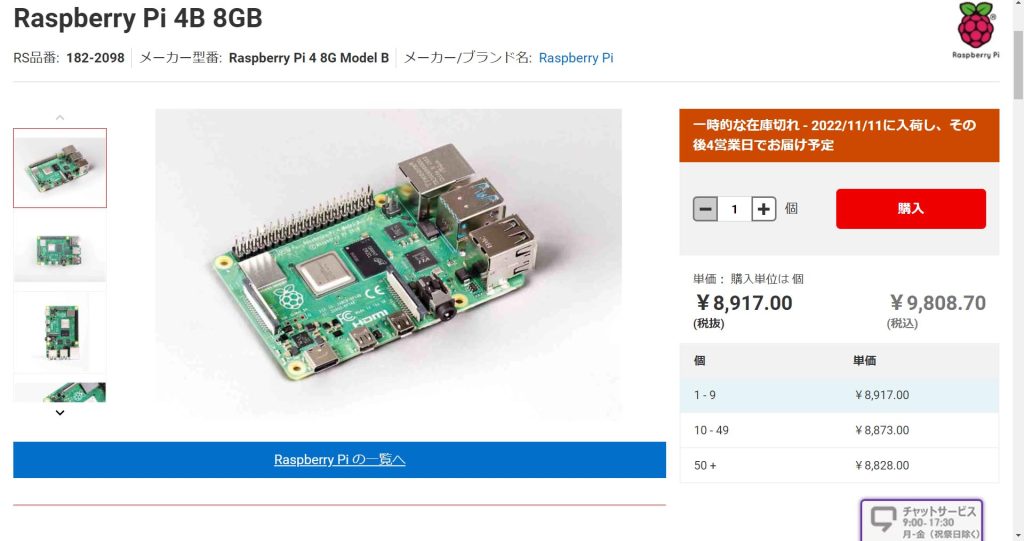Increase quantity with the plus button
Image resolution: width=1024 pixels, height=541 pixels.
point(763,209)
